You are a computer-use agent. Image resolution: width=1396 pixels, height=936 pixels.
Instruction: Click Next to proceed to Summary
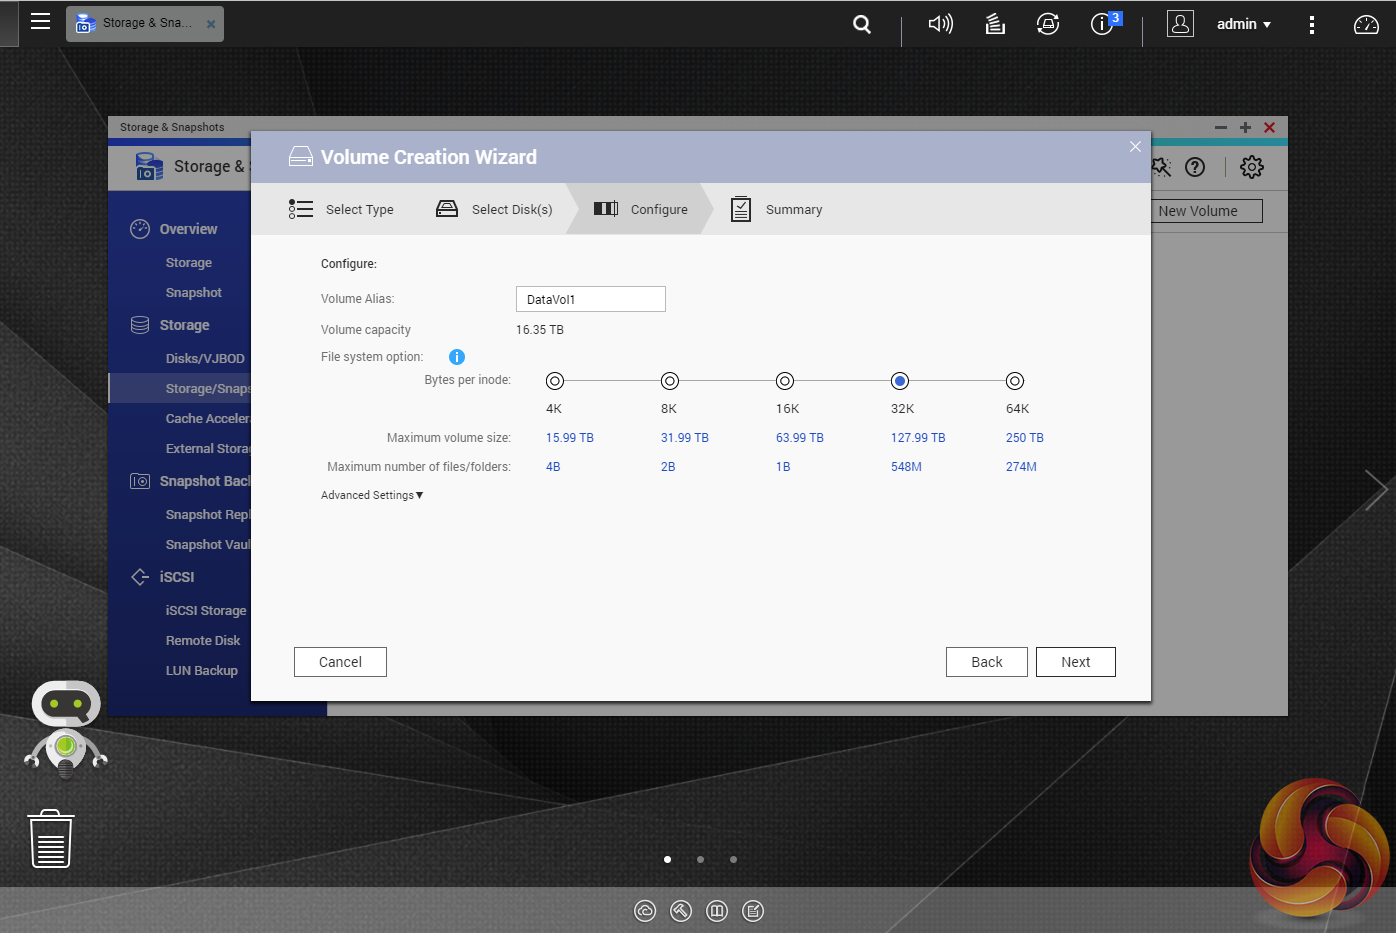coord(1075,662)
